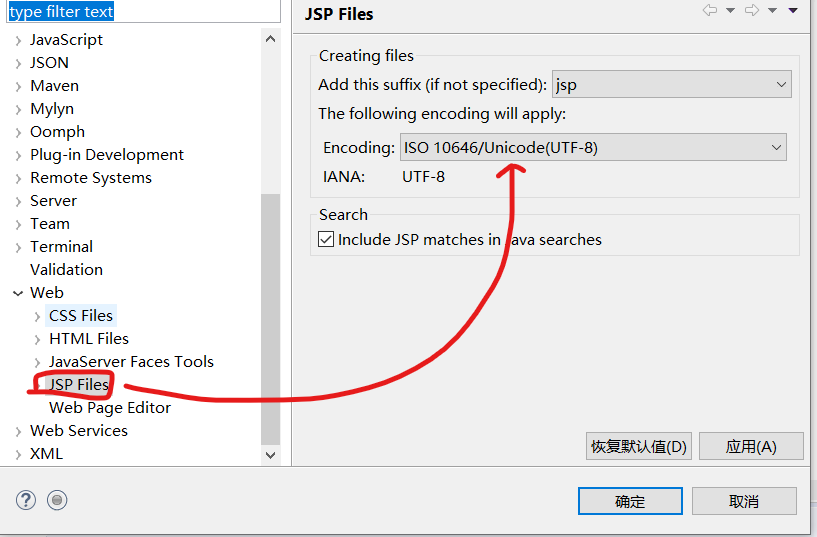The height and width of the screenshot is (537, 817).
Task: Select Web Page Editor item
Action: [x=109, y=407]
